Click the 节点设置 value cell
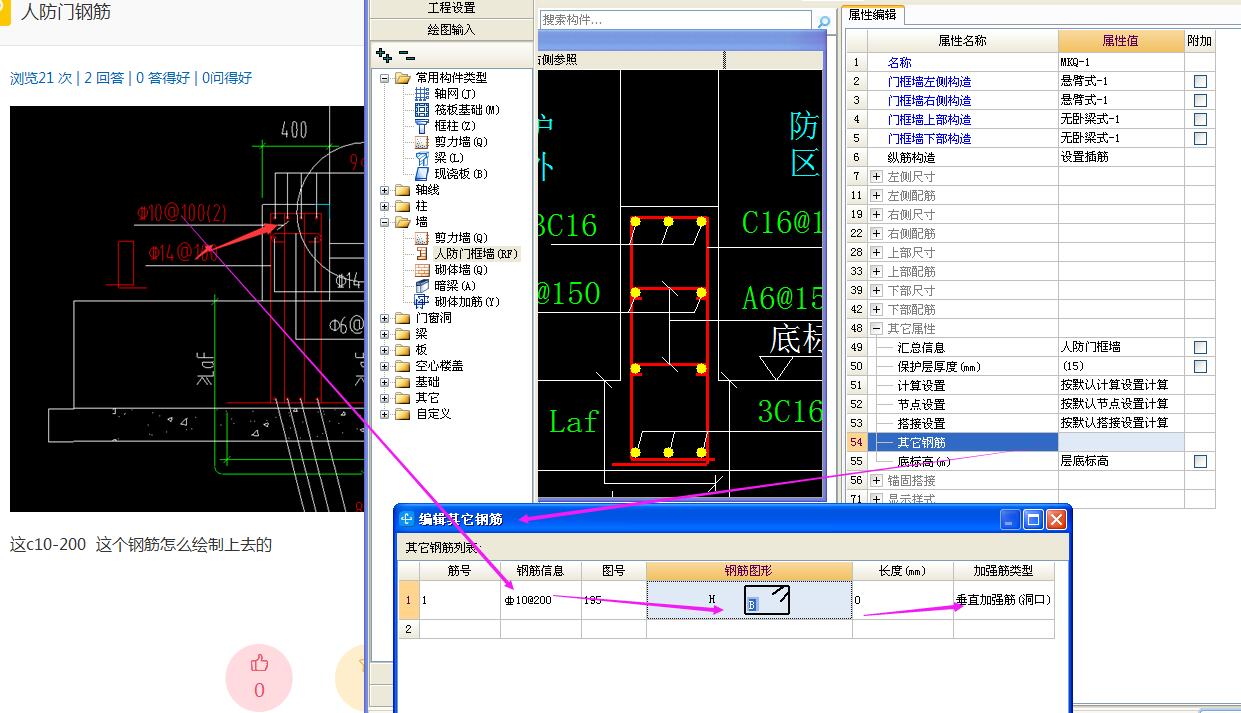Image resolution: width=1241 pixels, height=713 pixels. [1121, 404]
